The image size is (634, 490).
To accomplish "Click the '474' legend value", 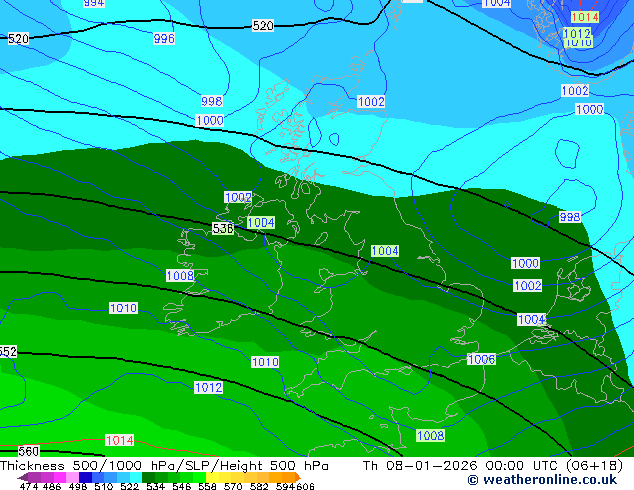I will (x=29, y=486).
